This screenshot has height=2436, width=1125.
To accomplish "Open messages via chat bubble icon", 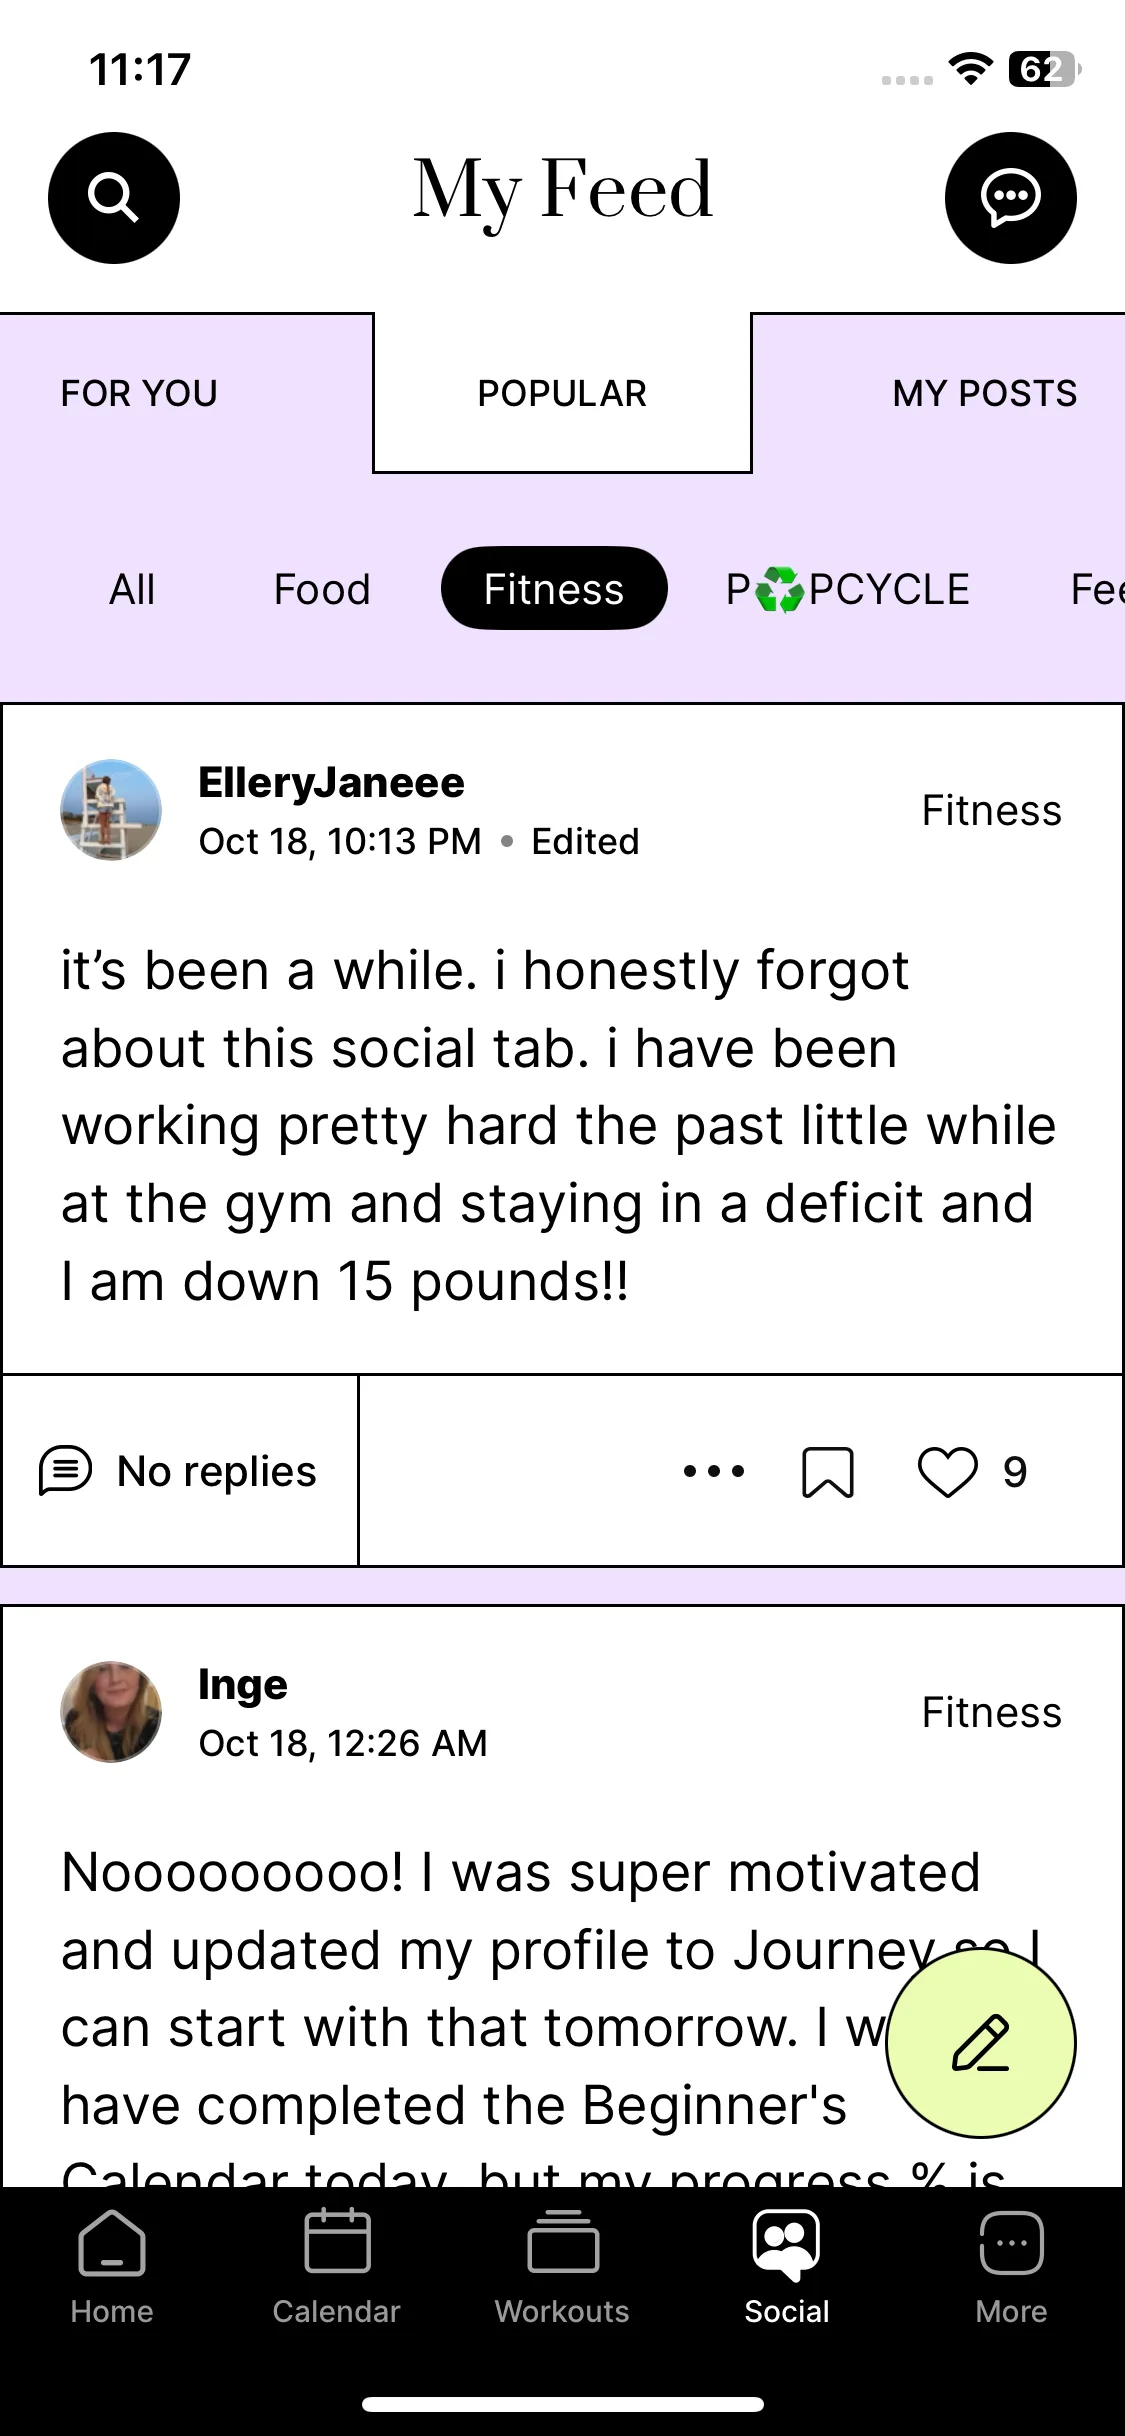I will (1010, 197).
